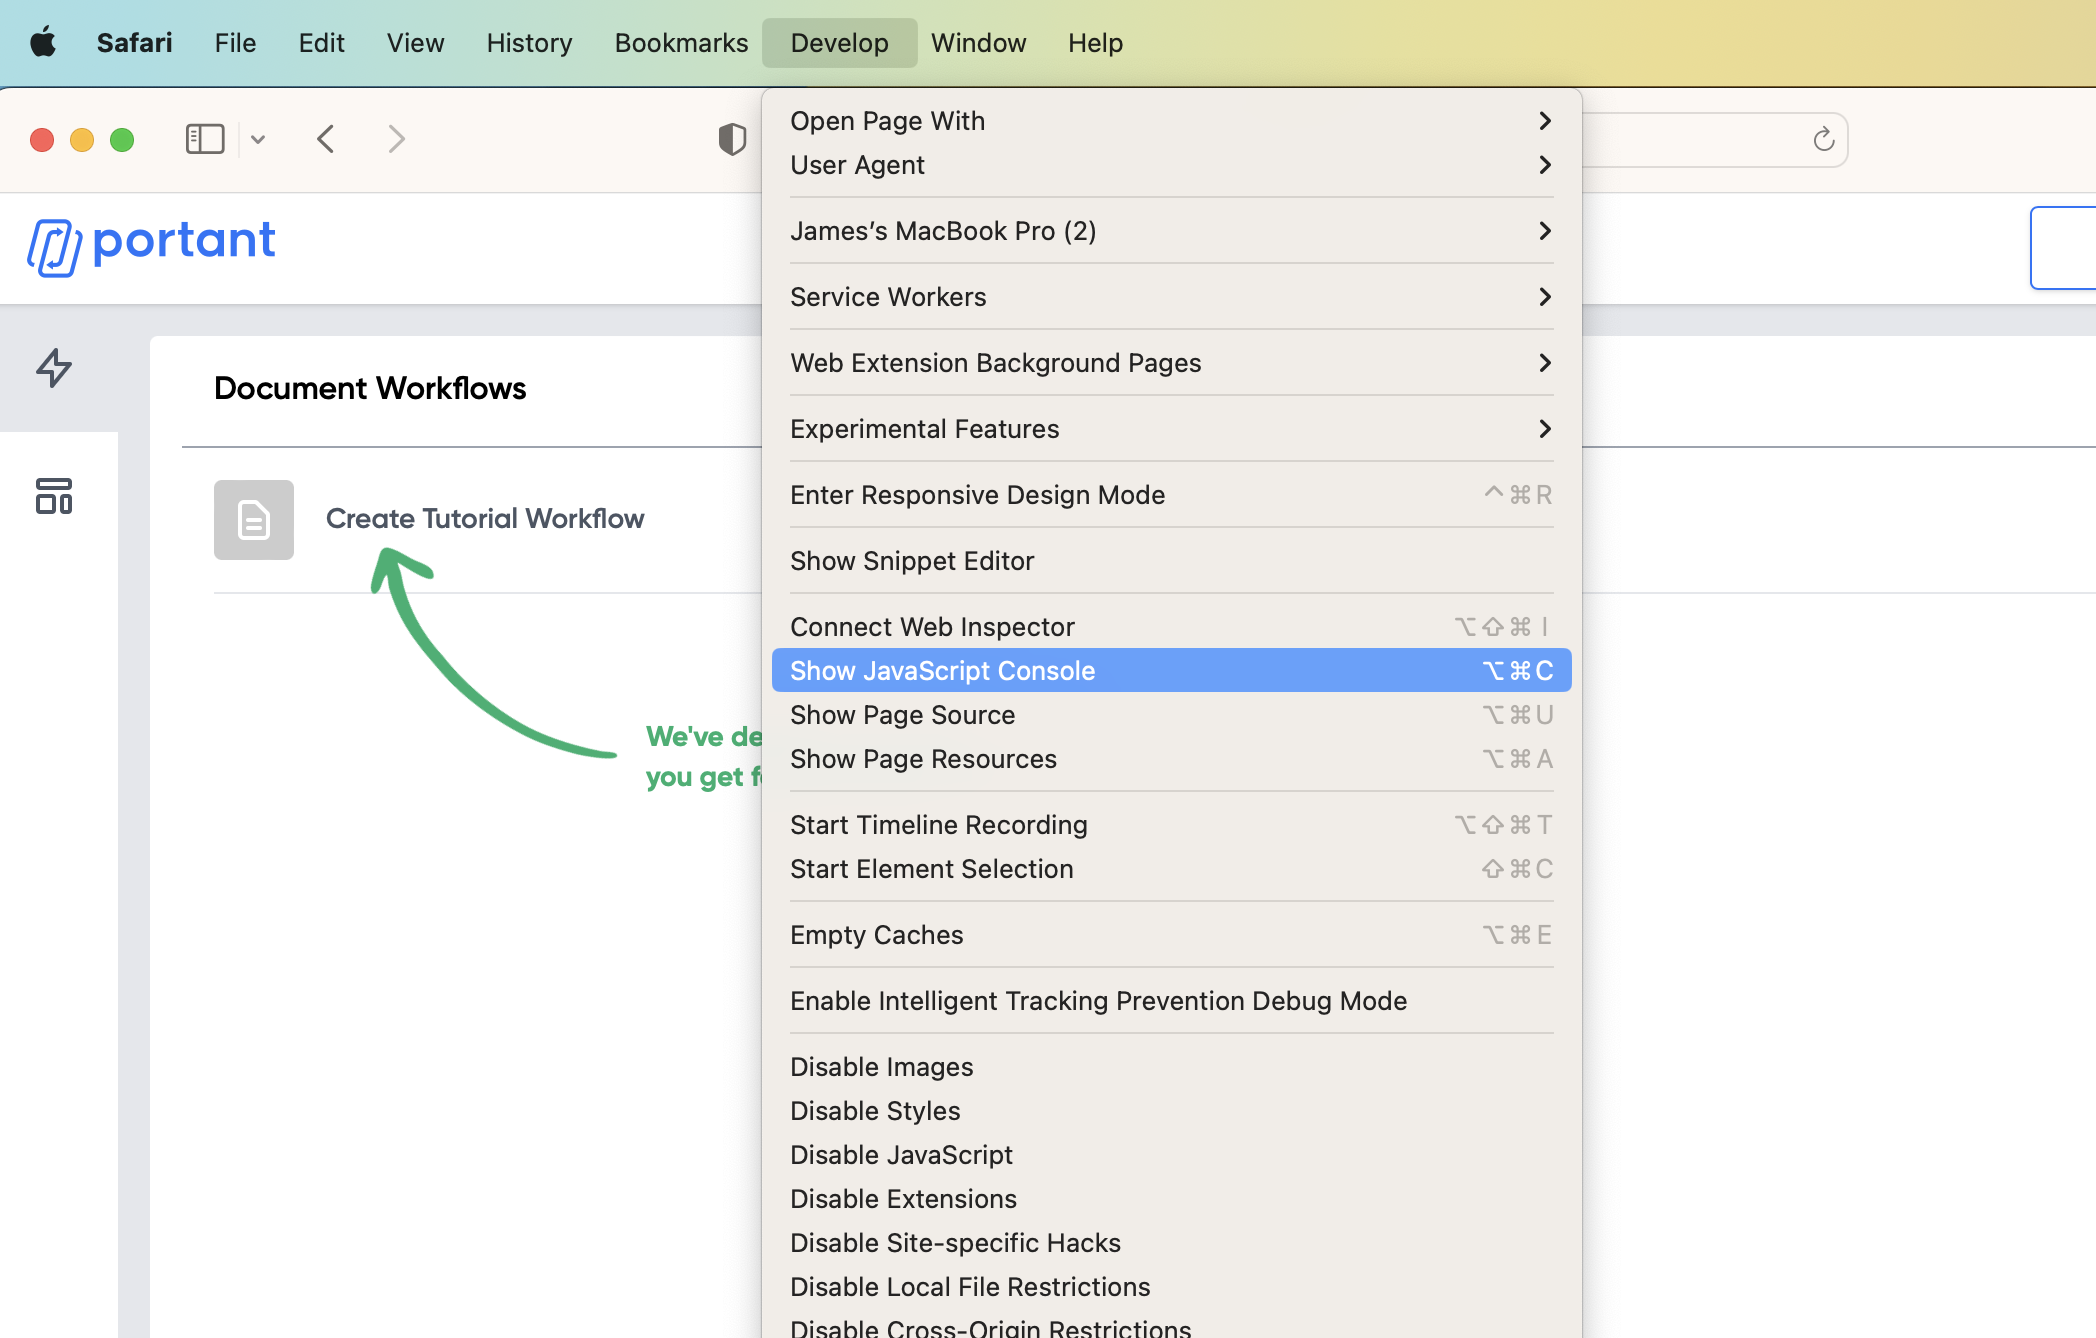
Task: Click the Portant logo
Action: (x=152, y=244)
